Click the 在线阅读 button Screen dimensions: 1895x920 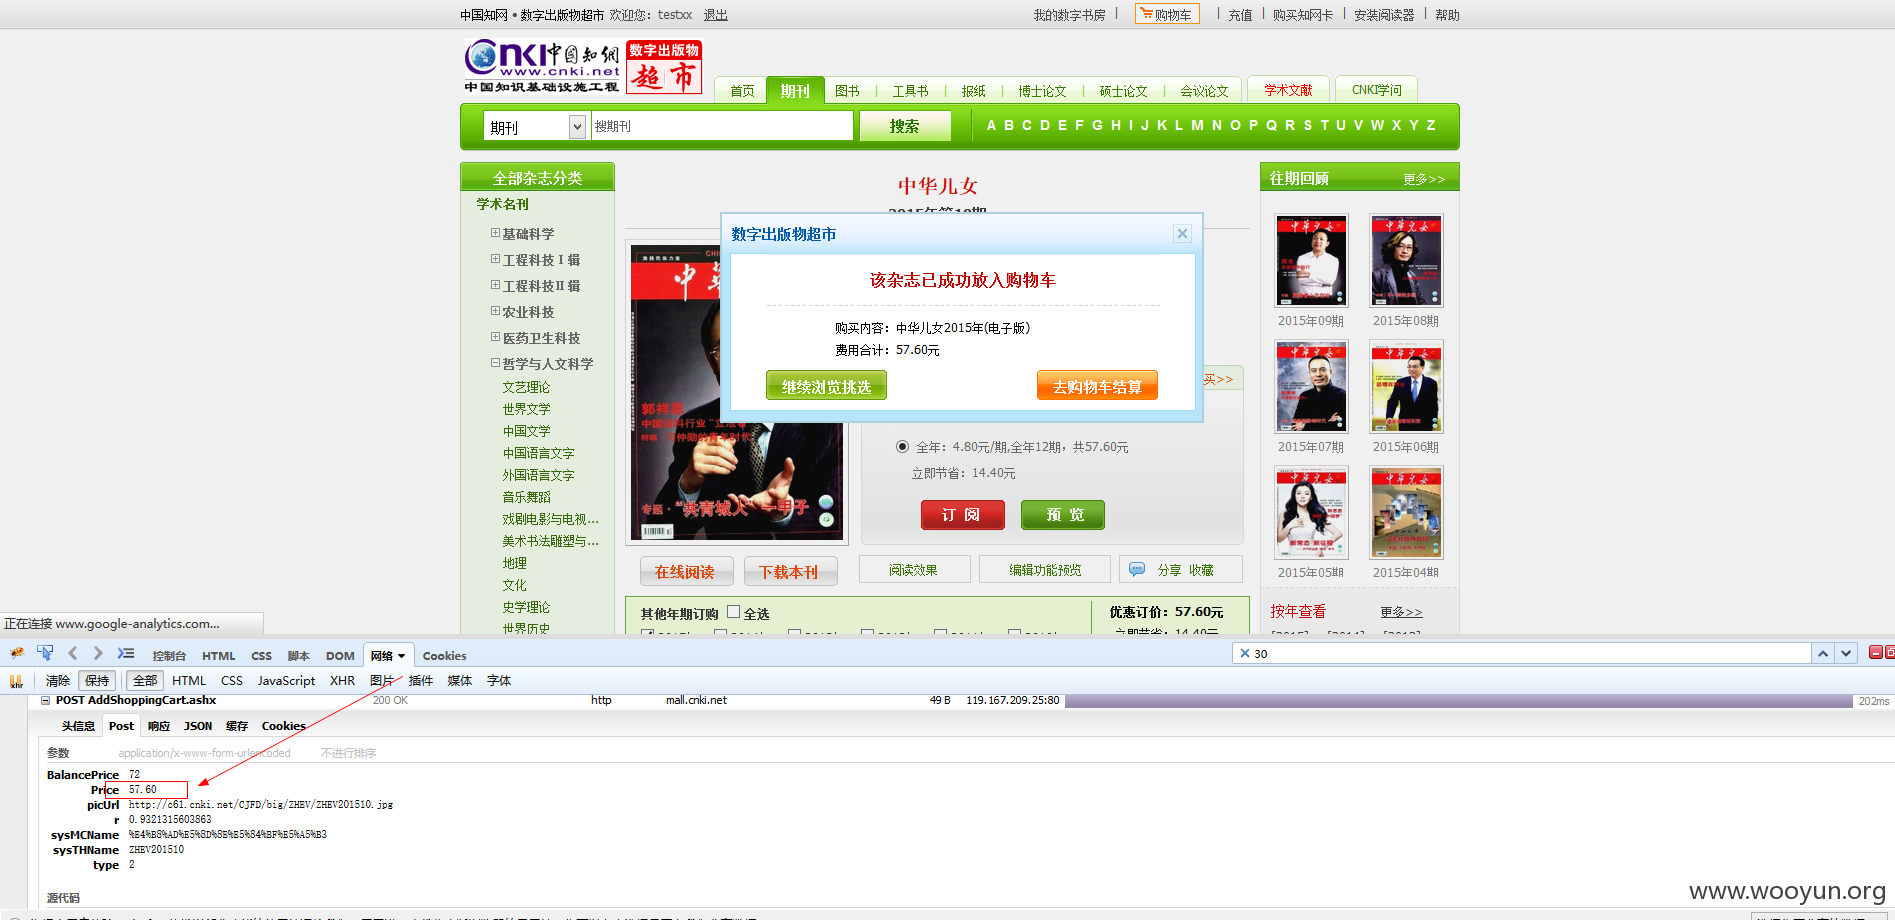pyautogui.click(x=686, y=572)
